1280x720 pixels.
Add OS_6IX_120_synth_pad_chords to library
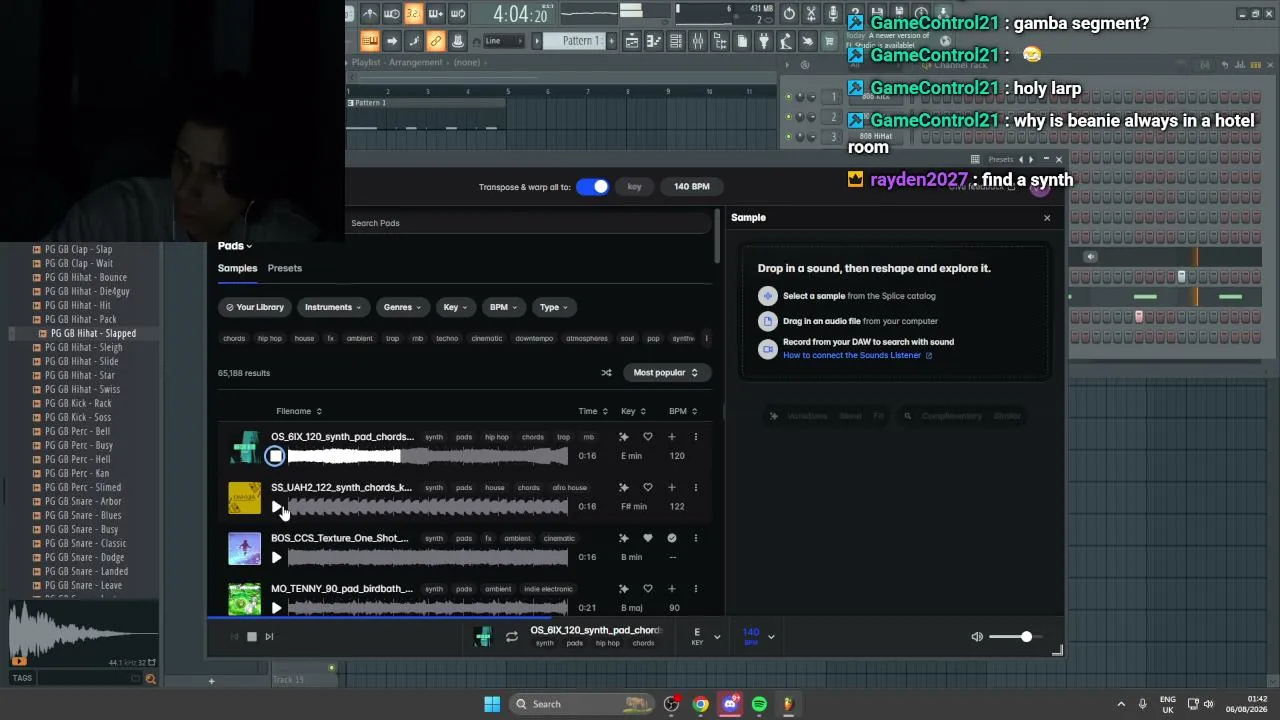(x=672, y=437)
